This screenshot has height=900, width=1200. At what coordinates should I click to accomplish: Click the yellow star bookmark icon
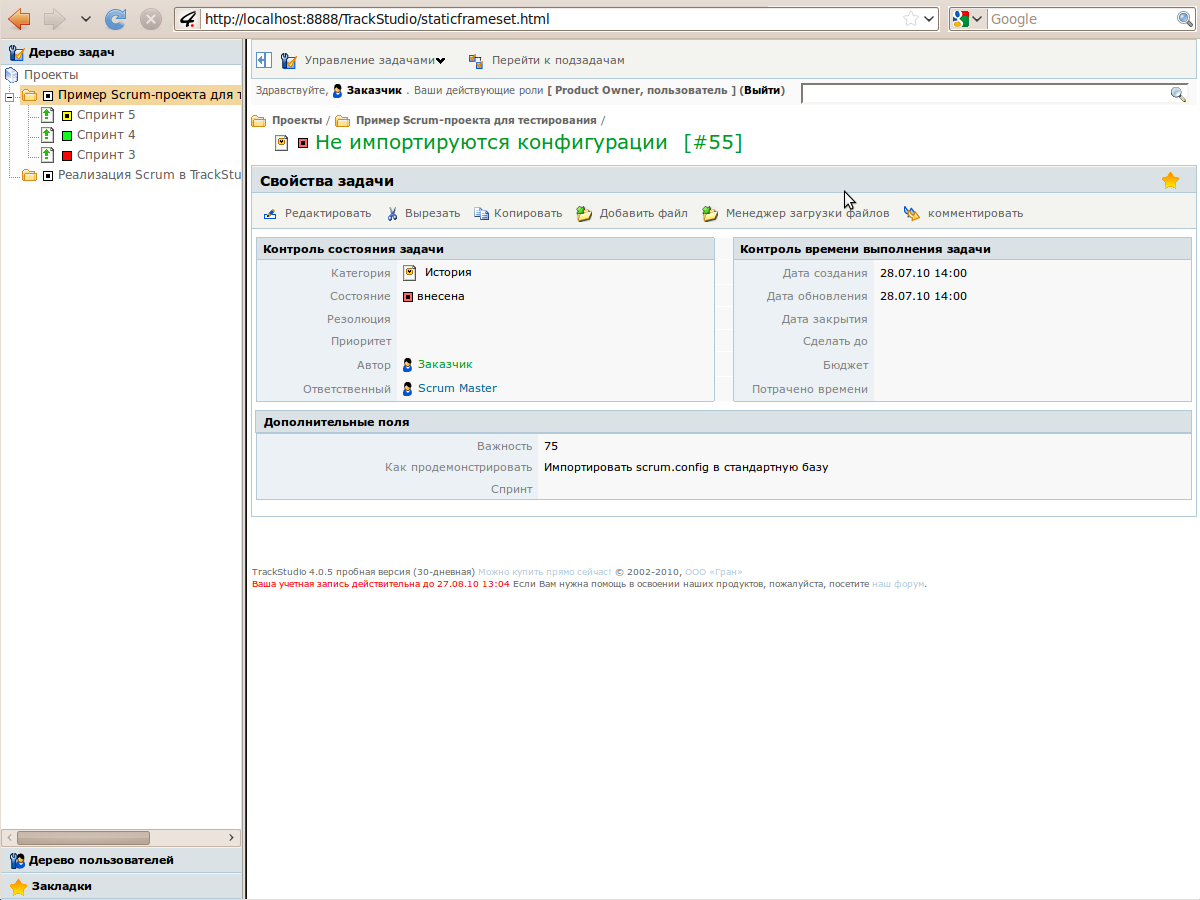(1170, 181)
